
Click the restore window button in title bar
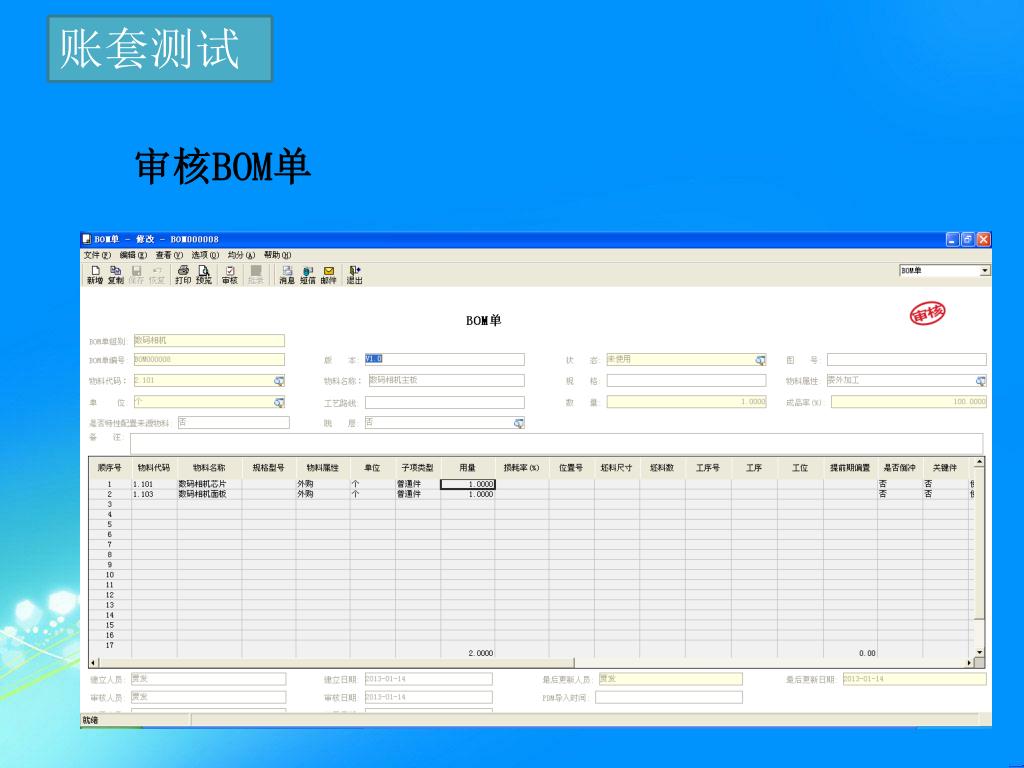click(968, 239)
